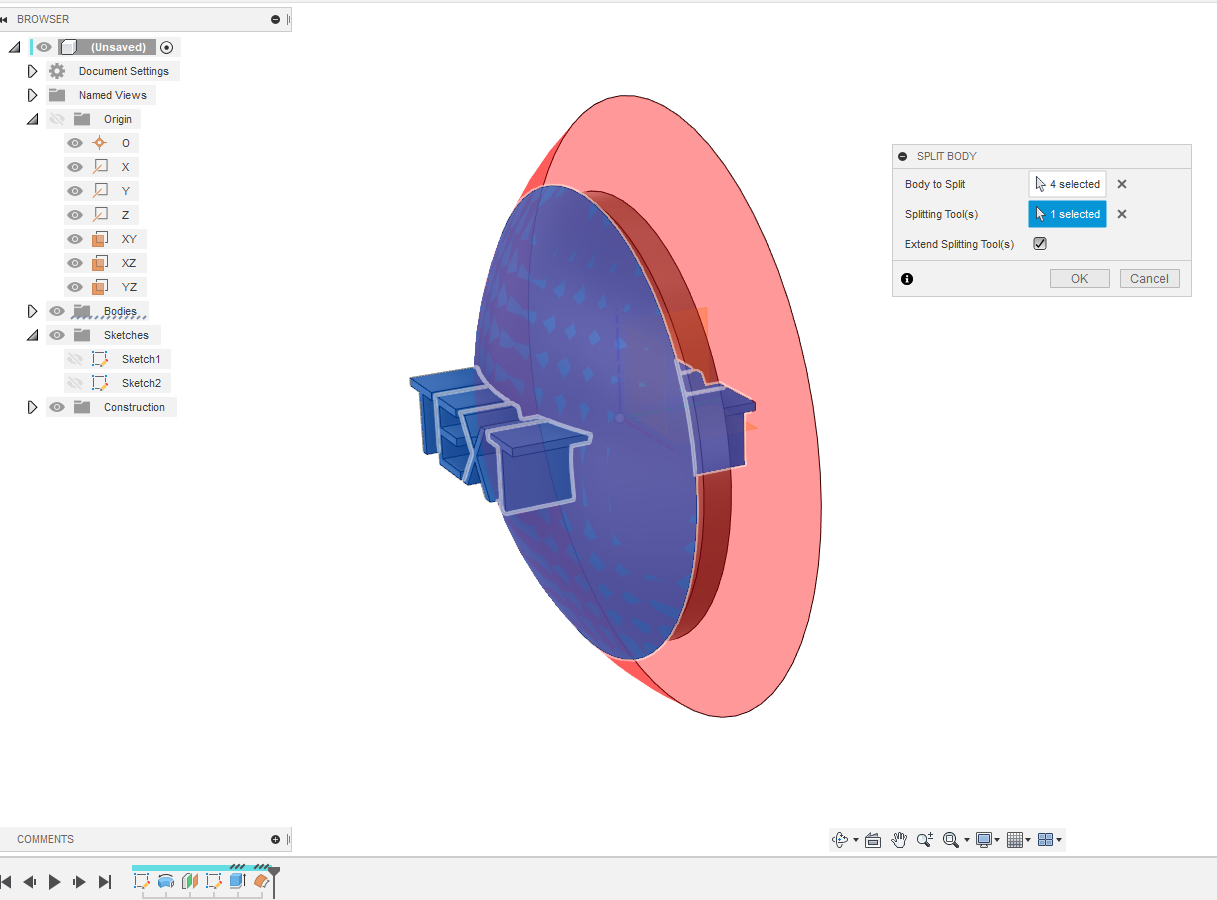
Task: Expand the Document Settings tree item
Action: [x=32, y=70]
